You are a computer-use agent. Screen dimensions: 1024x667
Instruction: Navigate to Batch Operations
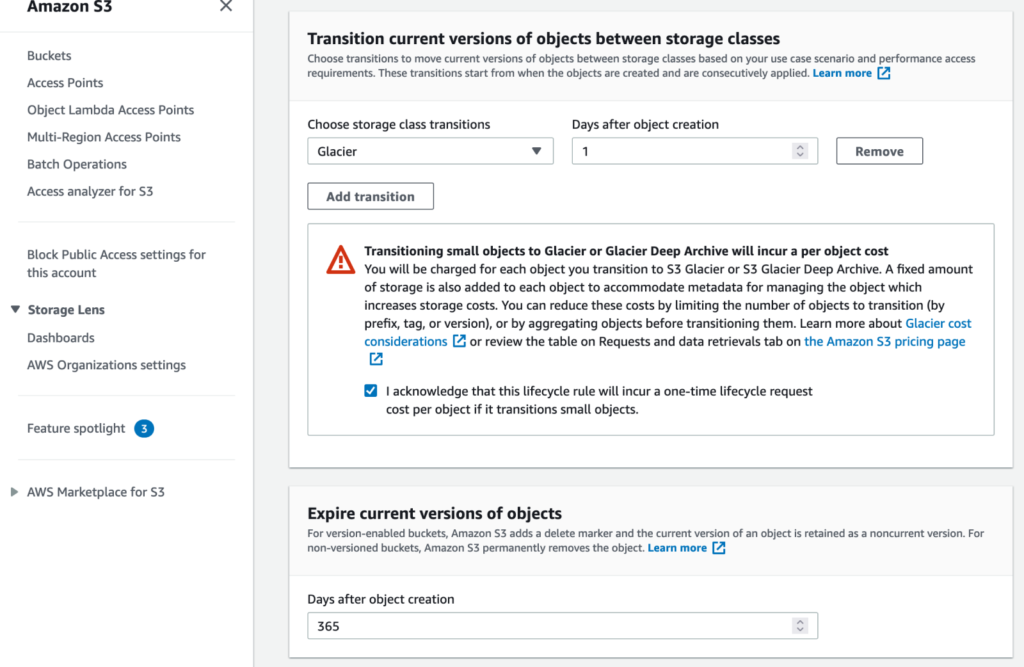tap(76, 163)
